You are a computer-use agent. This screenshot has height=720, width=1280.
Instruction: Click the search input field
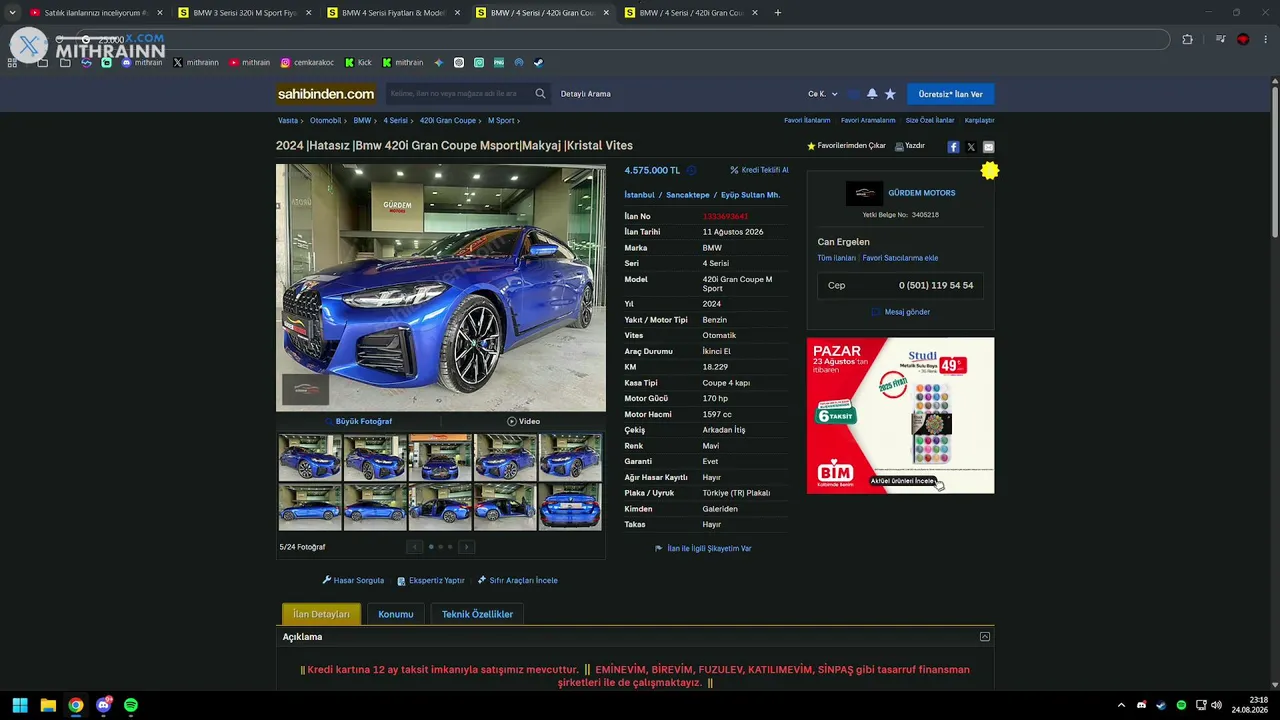tap(460, 94)
